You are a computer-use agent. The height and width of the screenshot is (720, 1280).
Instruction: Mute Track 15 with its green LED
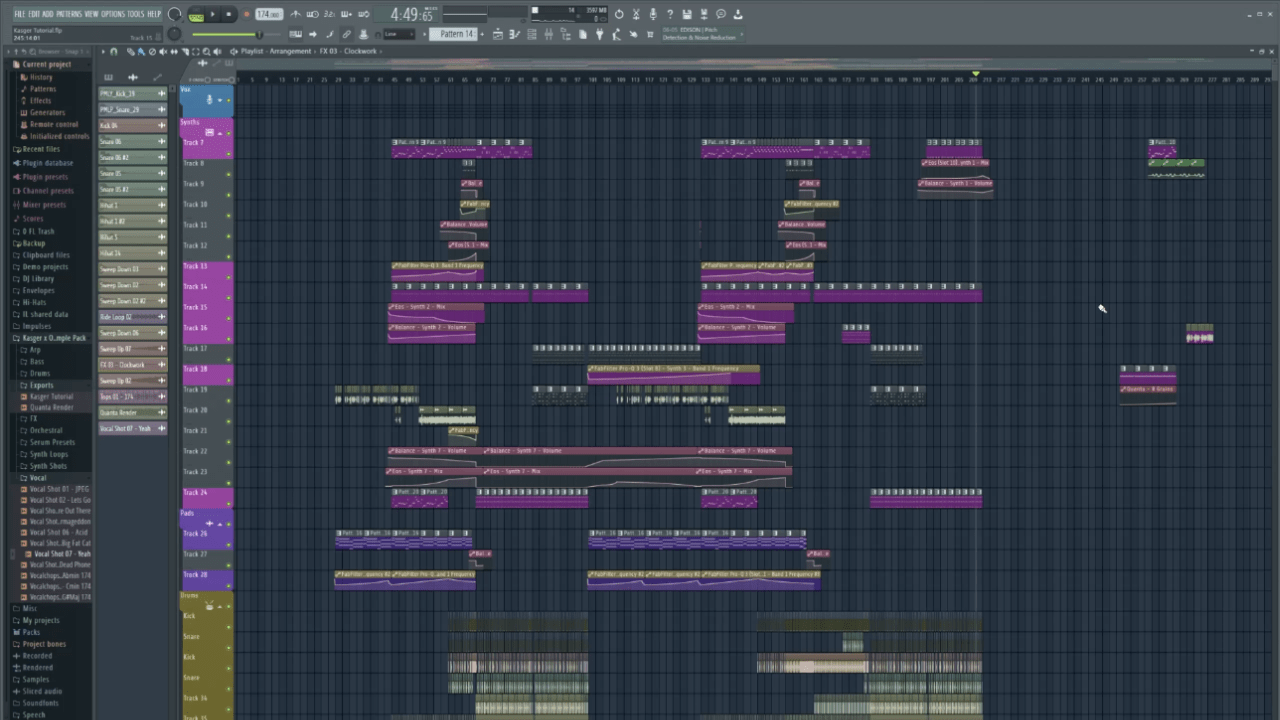click(x=228, y=318)
